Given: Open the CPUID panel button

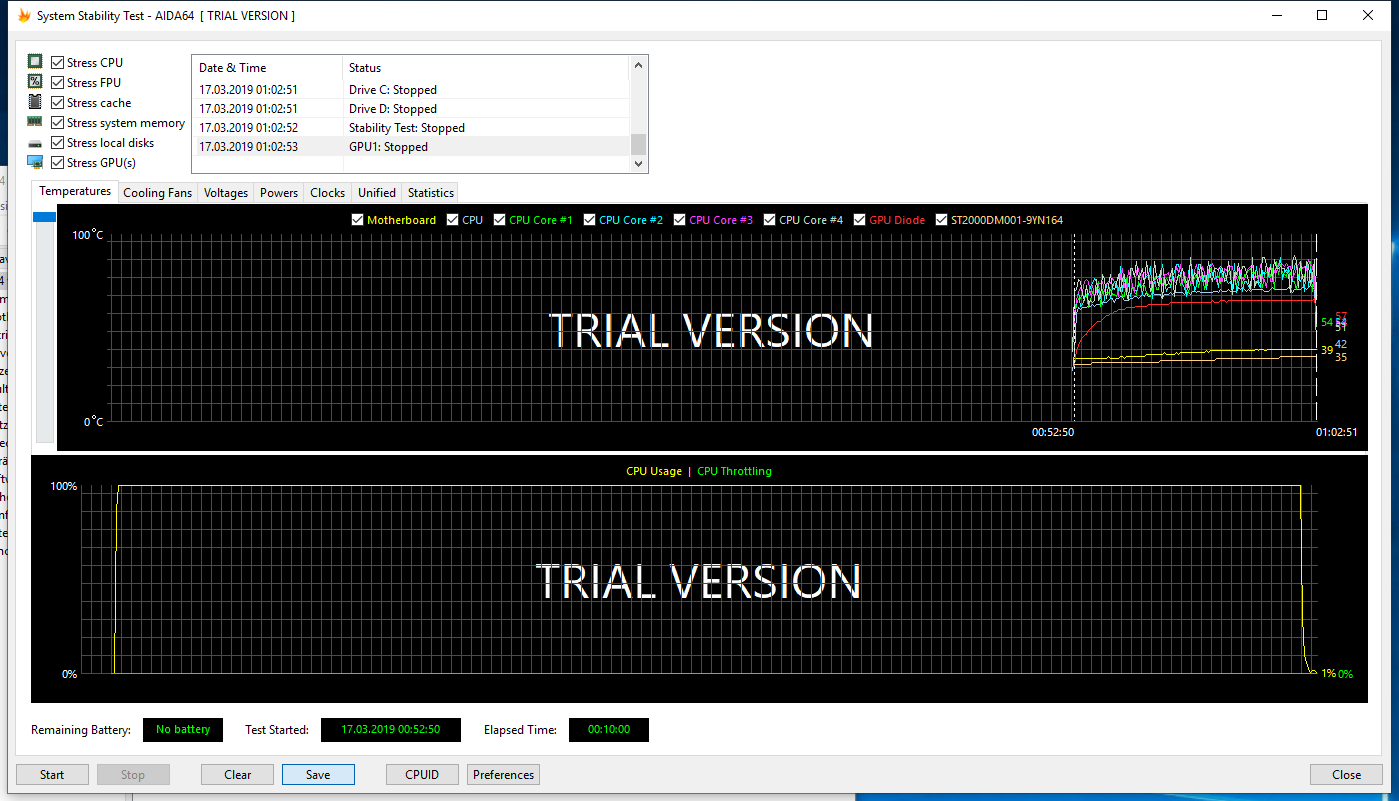Looking at the screenshot, I should 422,774.
